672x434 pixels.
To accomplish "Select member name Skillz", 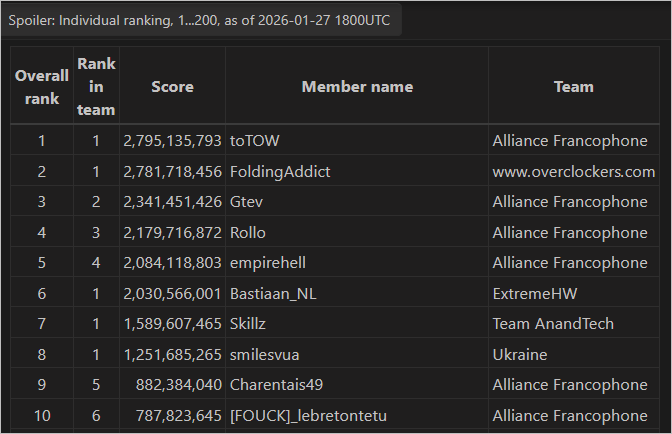I will coord(249,324).
